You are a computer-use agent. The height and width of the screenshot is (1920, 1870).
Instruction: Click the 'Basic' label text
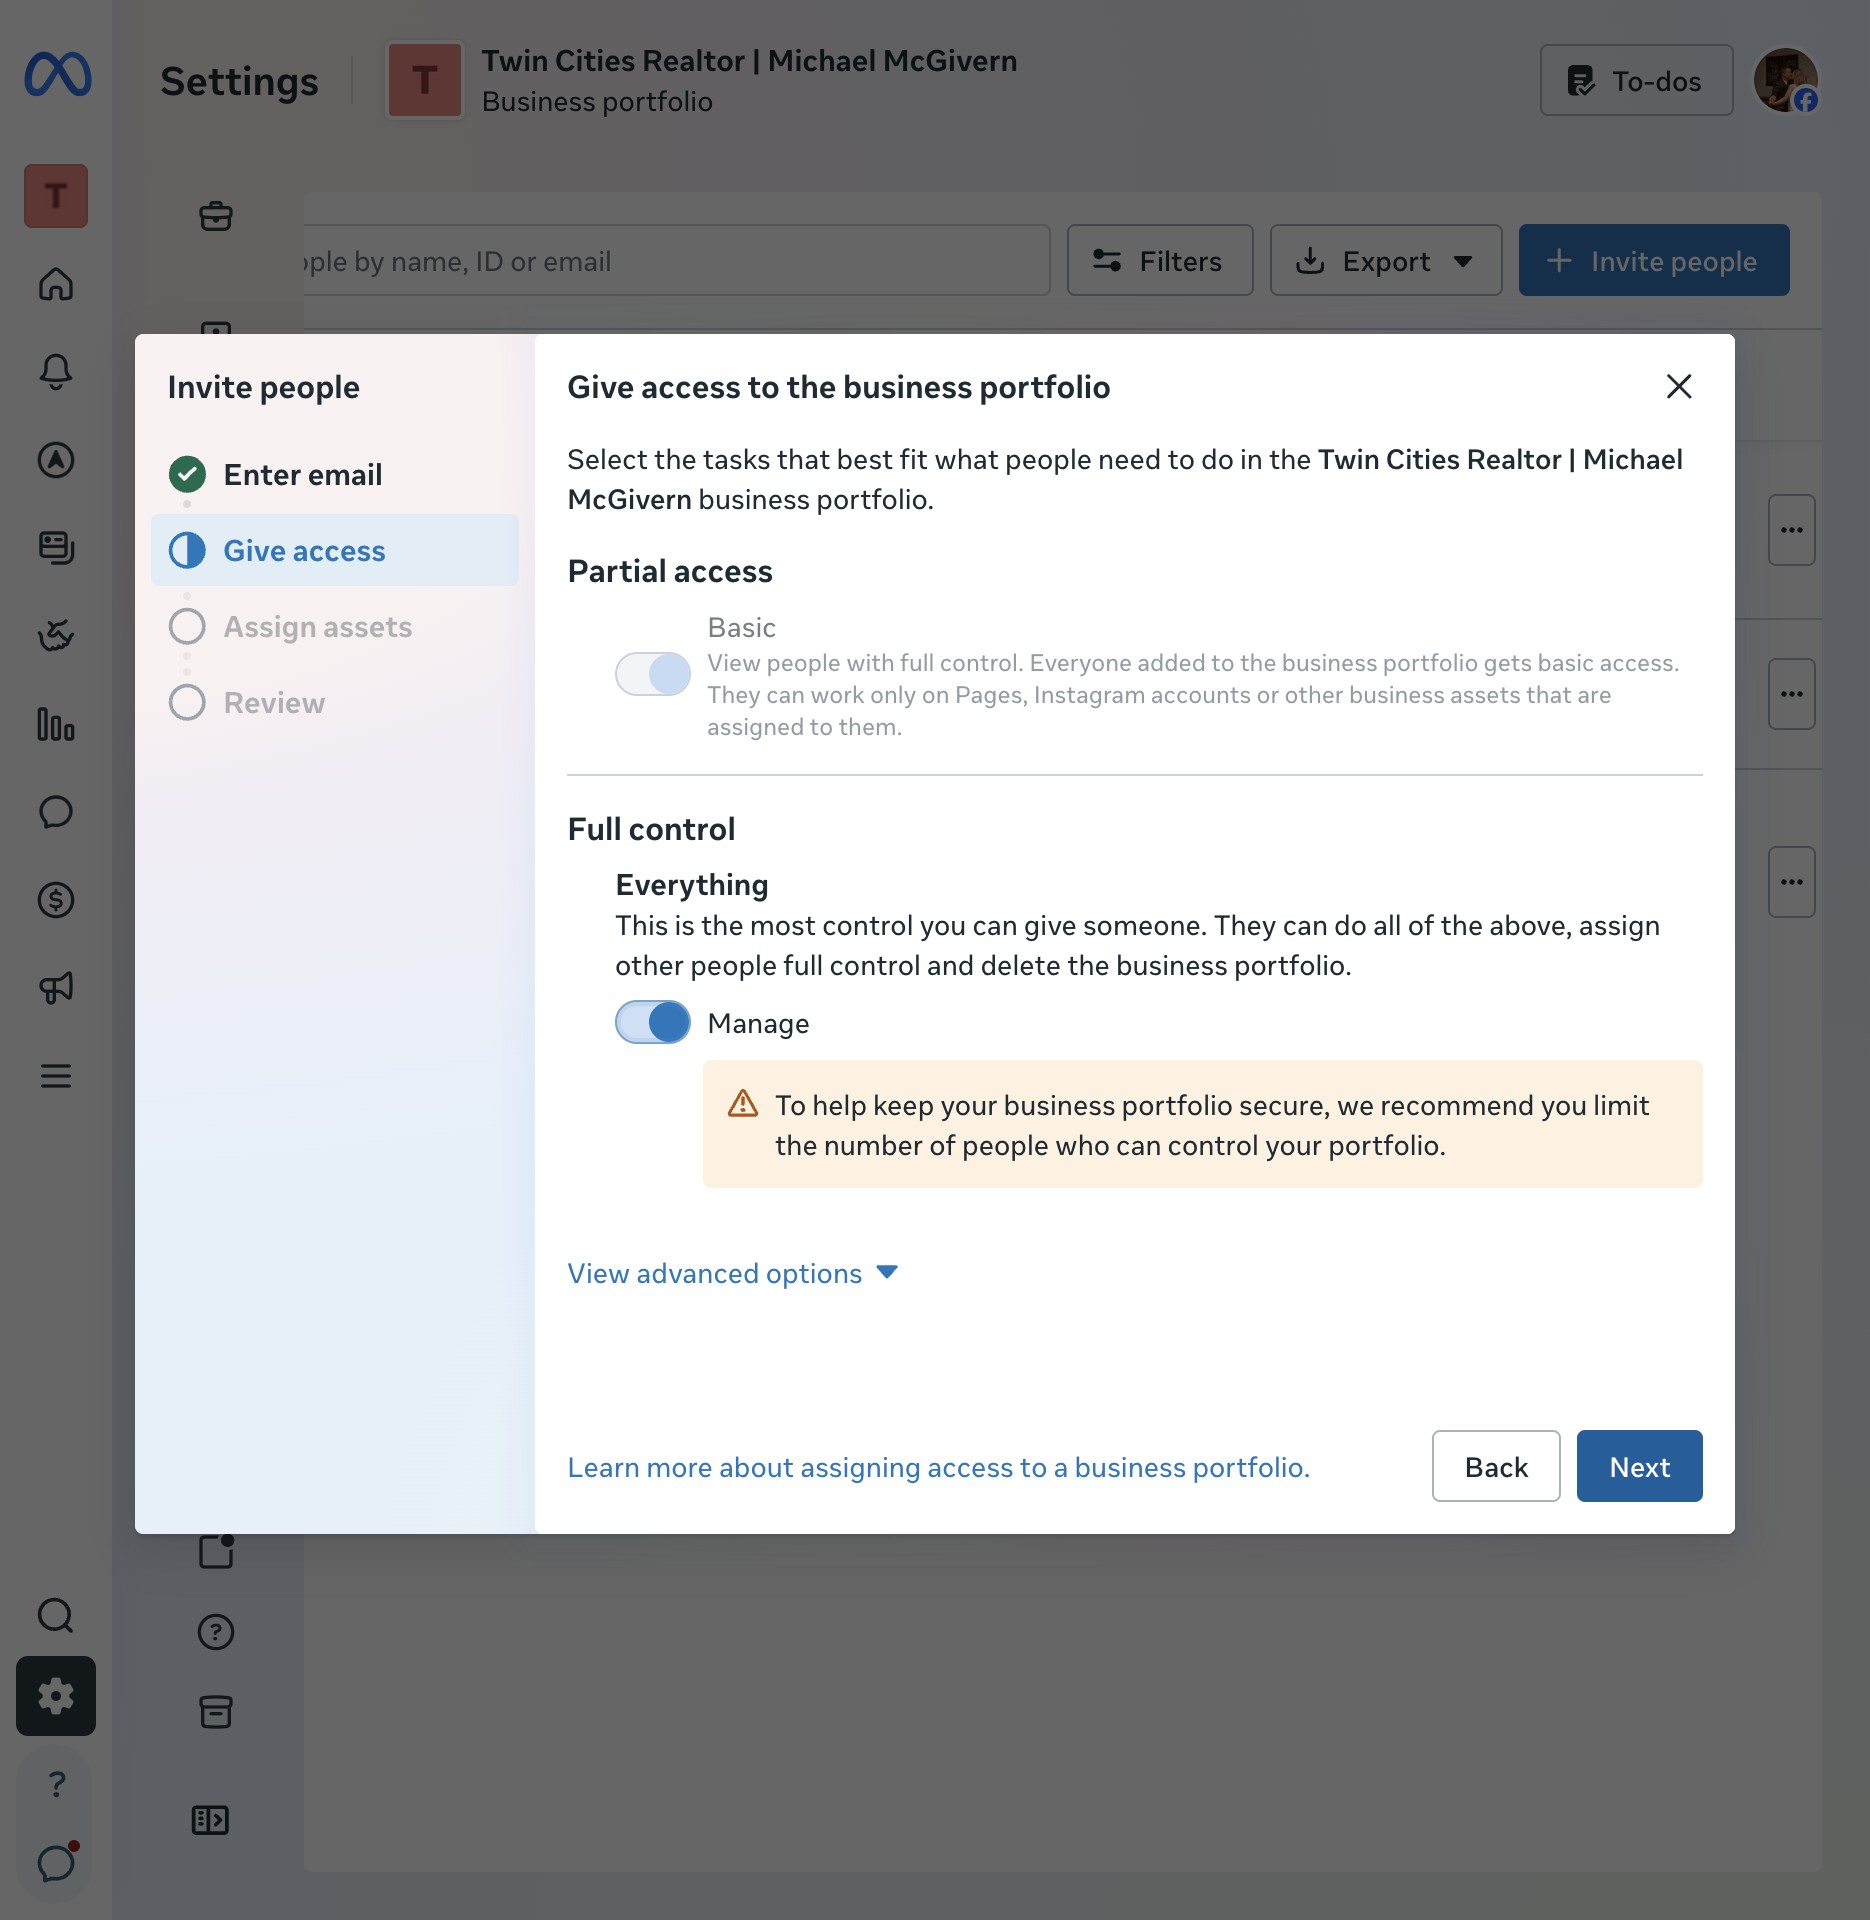tap(741, 627)
